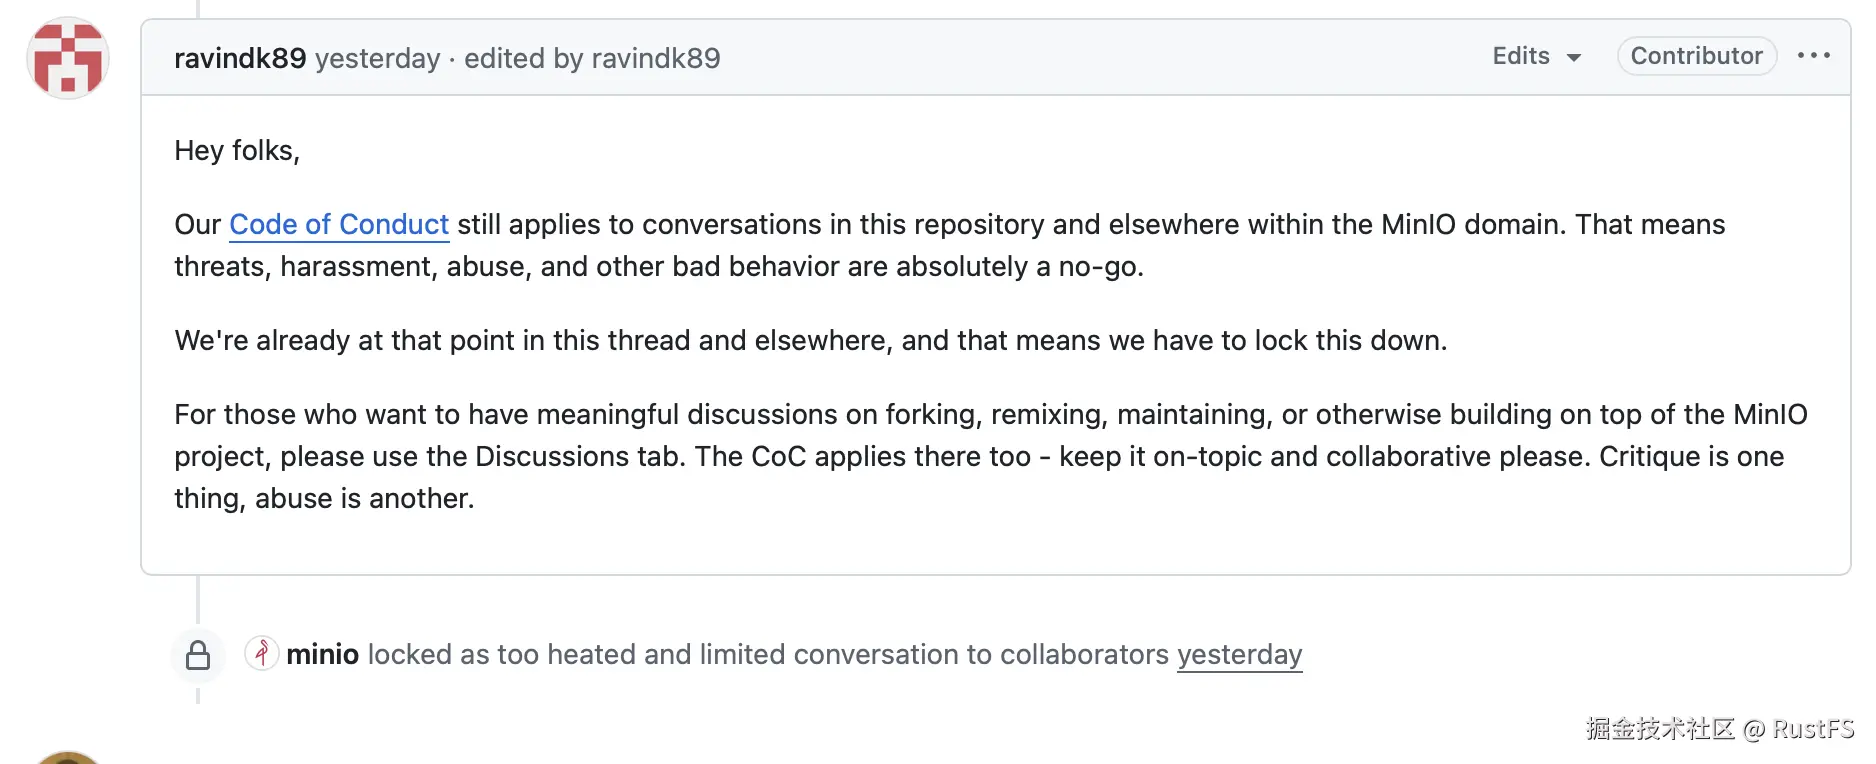
Task: Click the 'yesterday' timestamp in the comment header
Action: pos(377,58)
